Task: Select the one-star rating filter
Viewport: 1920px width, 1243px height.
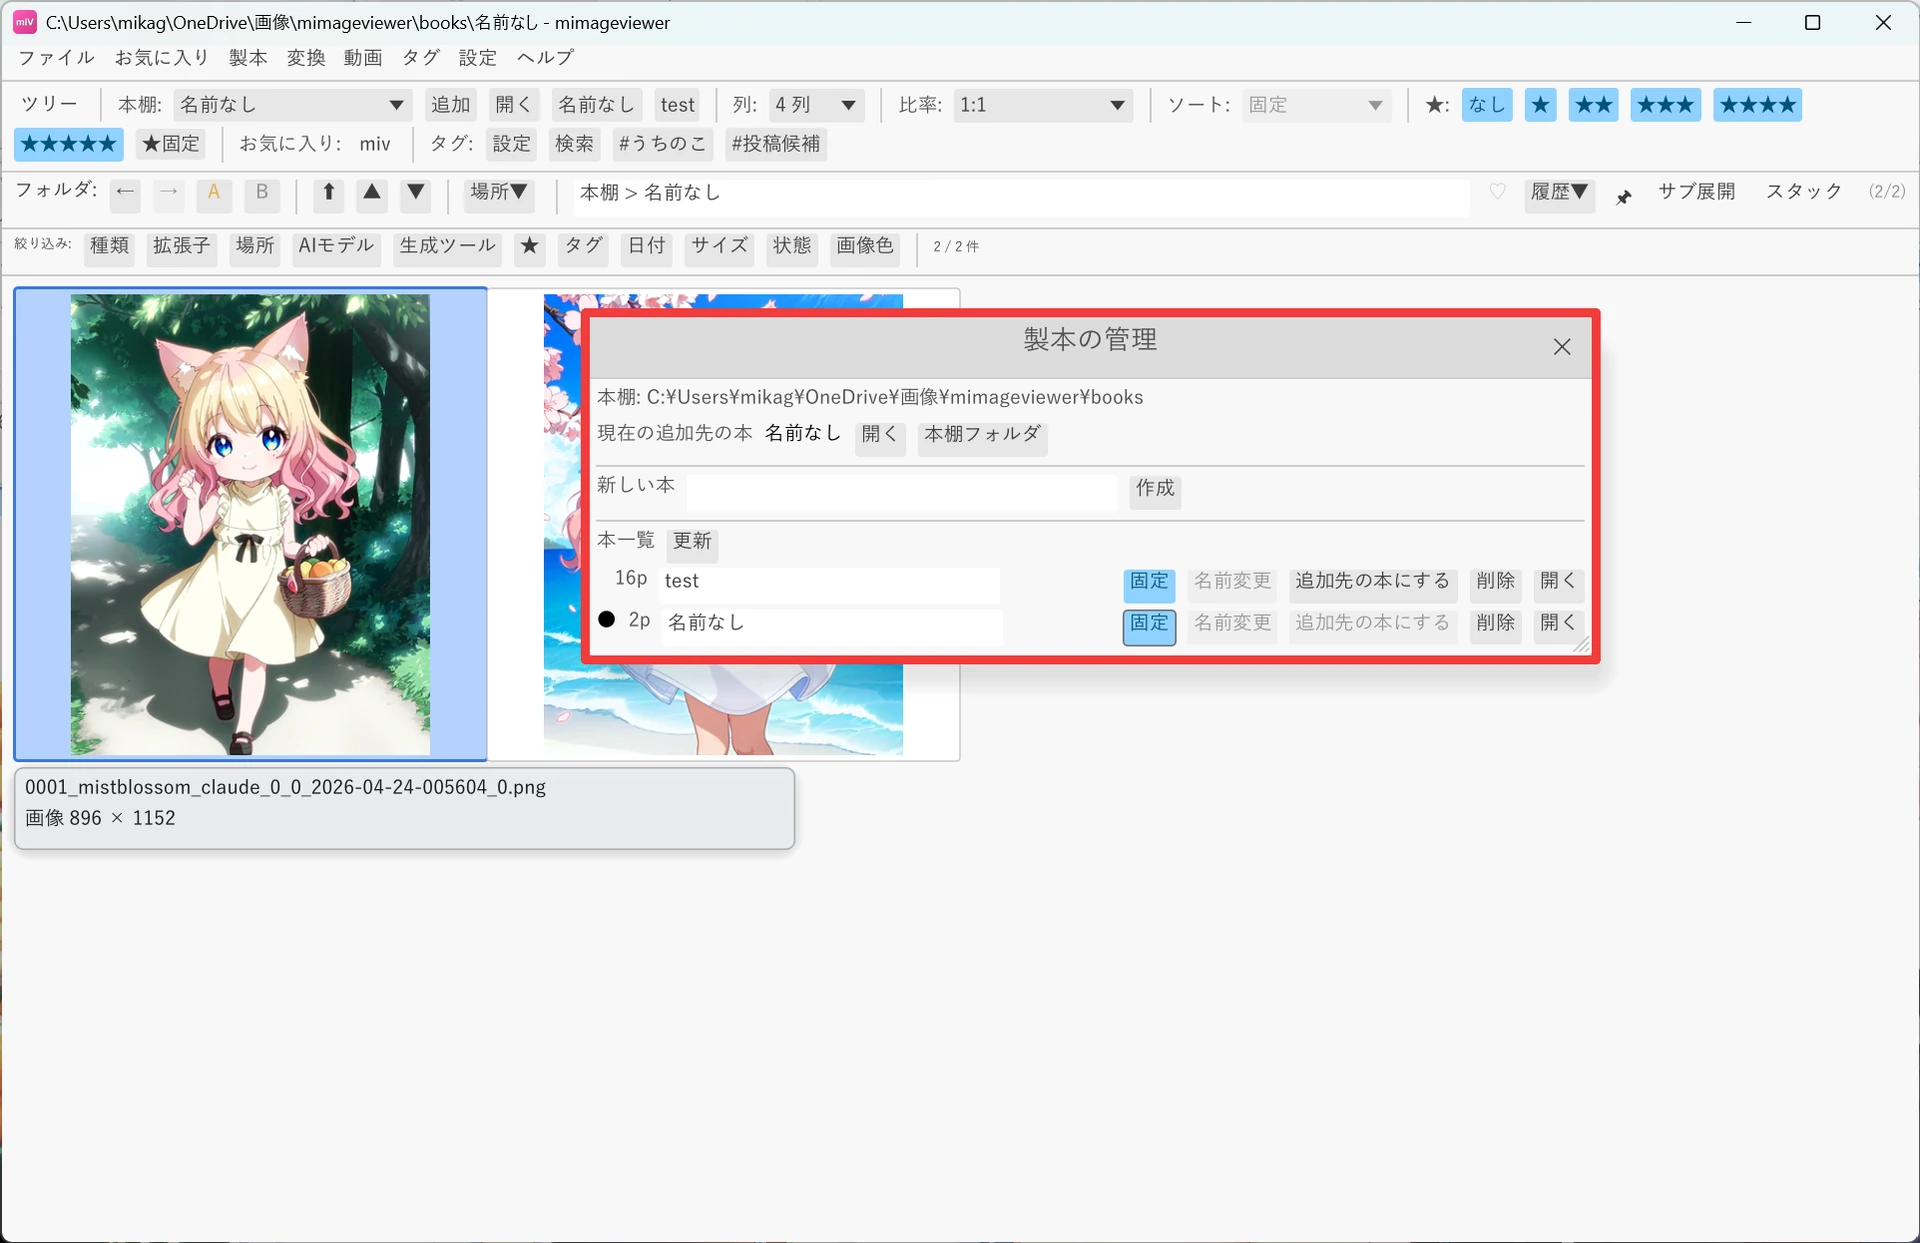Action: pos(1541,105)
